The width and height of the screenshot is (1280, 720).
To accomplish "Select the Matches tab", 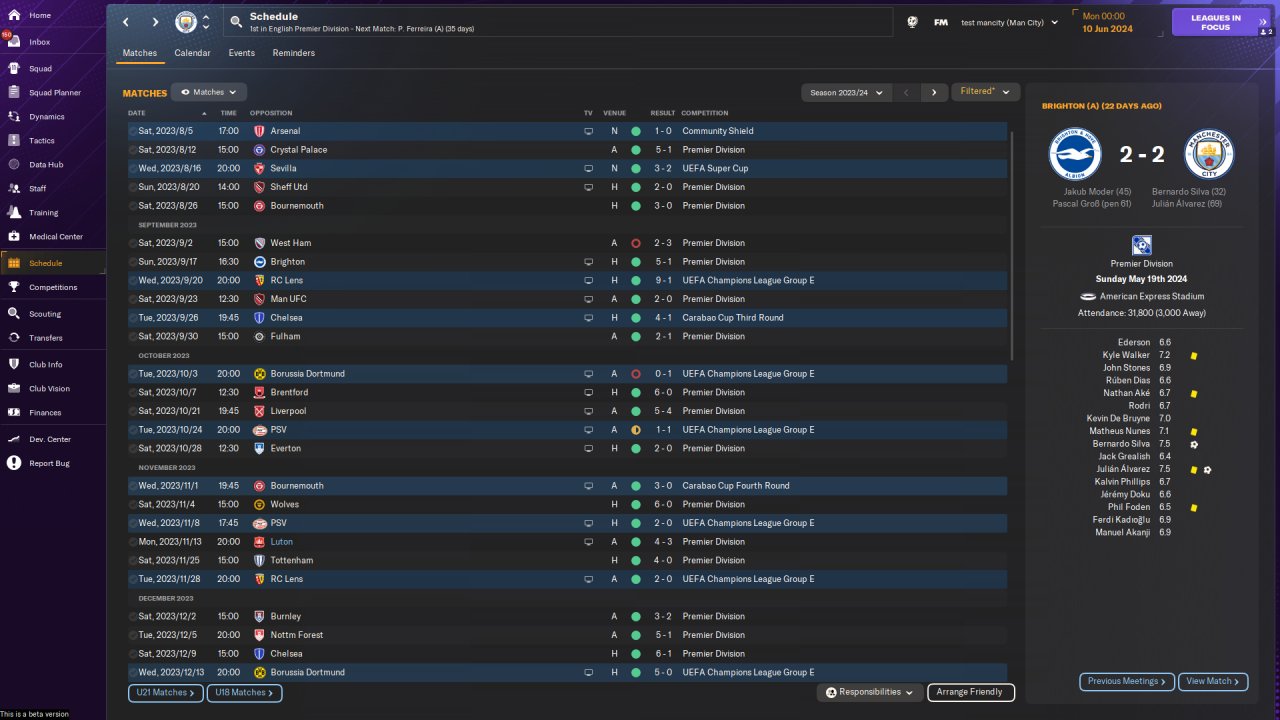I will click(x=140, y=53).
